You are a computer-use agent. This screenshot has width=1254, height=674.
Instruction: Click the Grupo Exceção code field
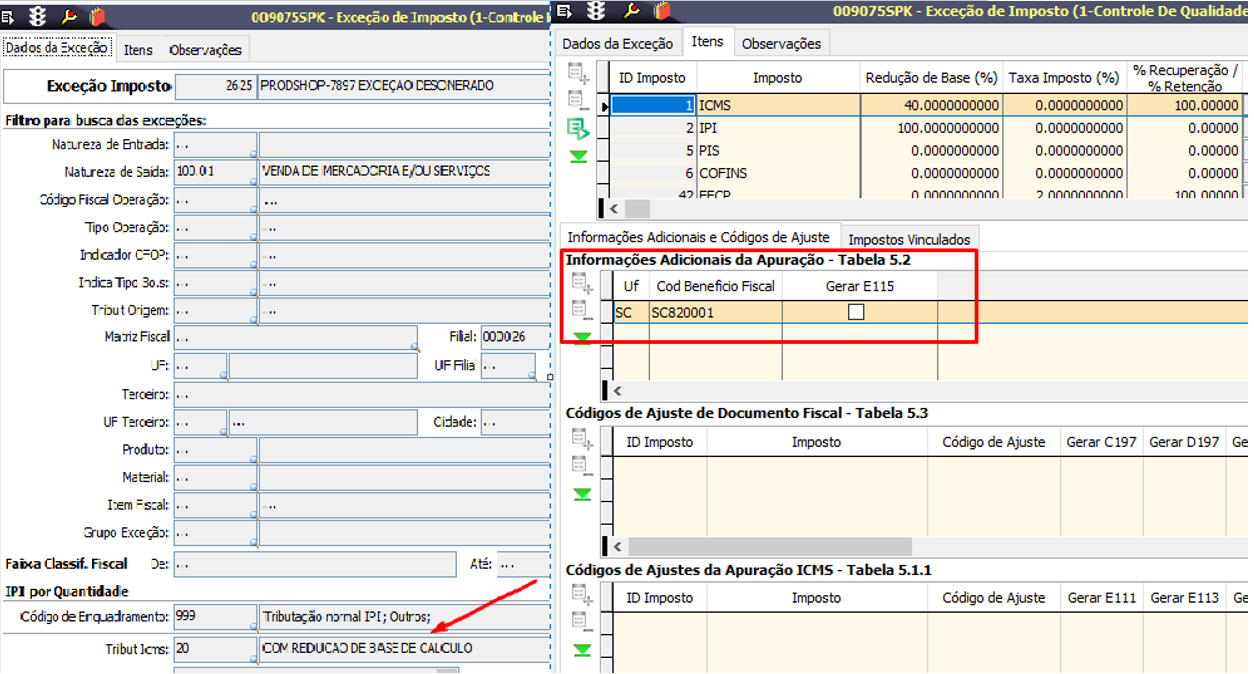216,533
